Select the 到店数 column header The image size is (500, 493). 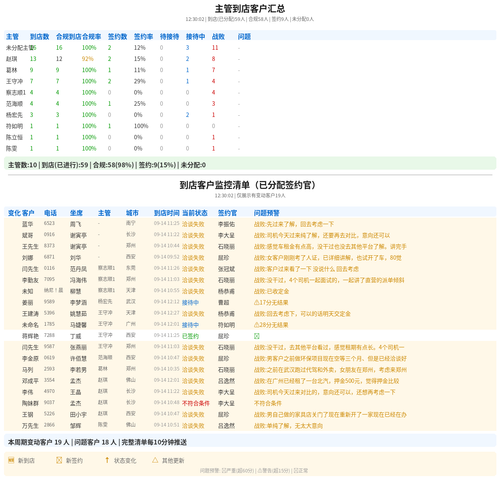[x=40, y=37]
